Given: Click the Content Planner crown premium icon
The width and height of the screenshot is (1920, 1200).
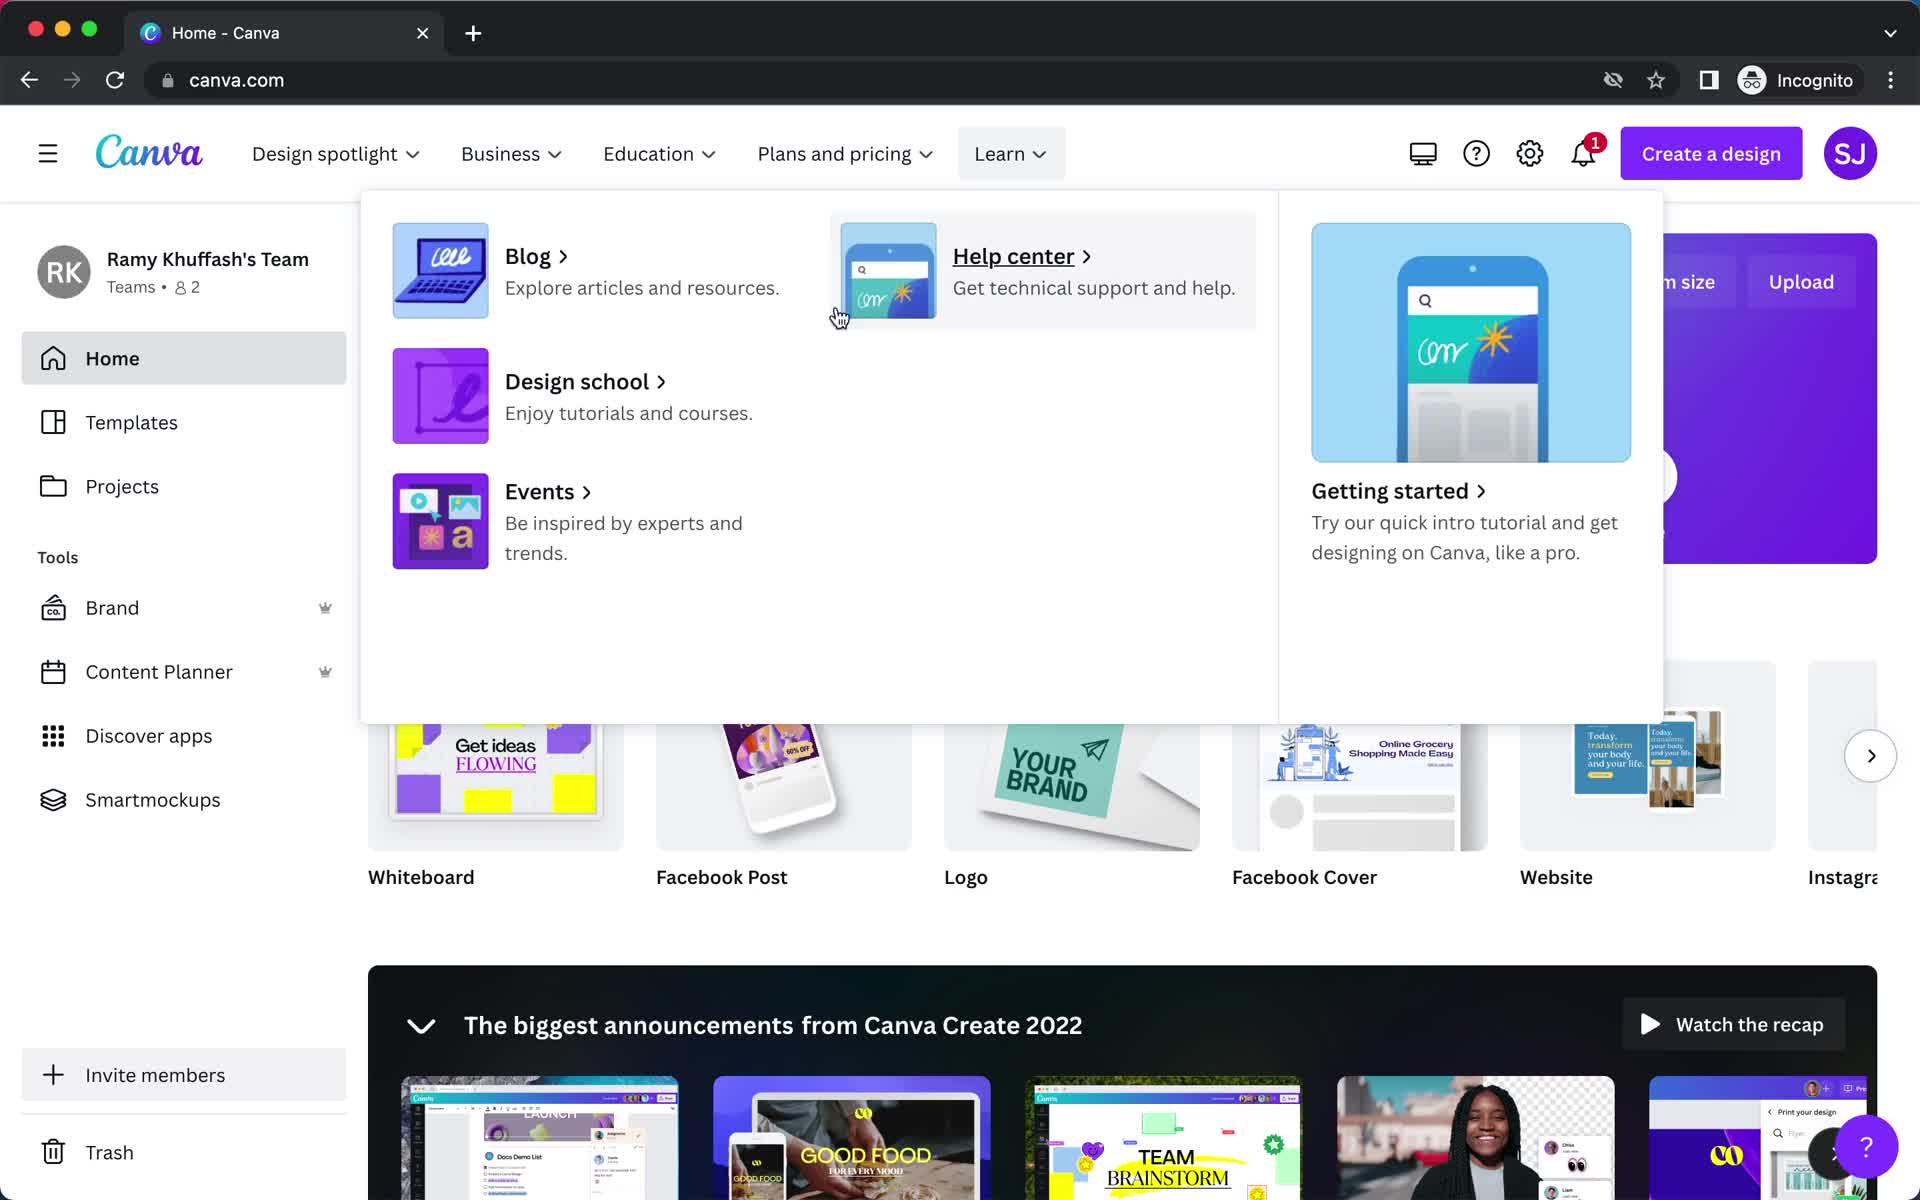Looking at the screenshot, I should [325, 672].
